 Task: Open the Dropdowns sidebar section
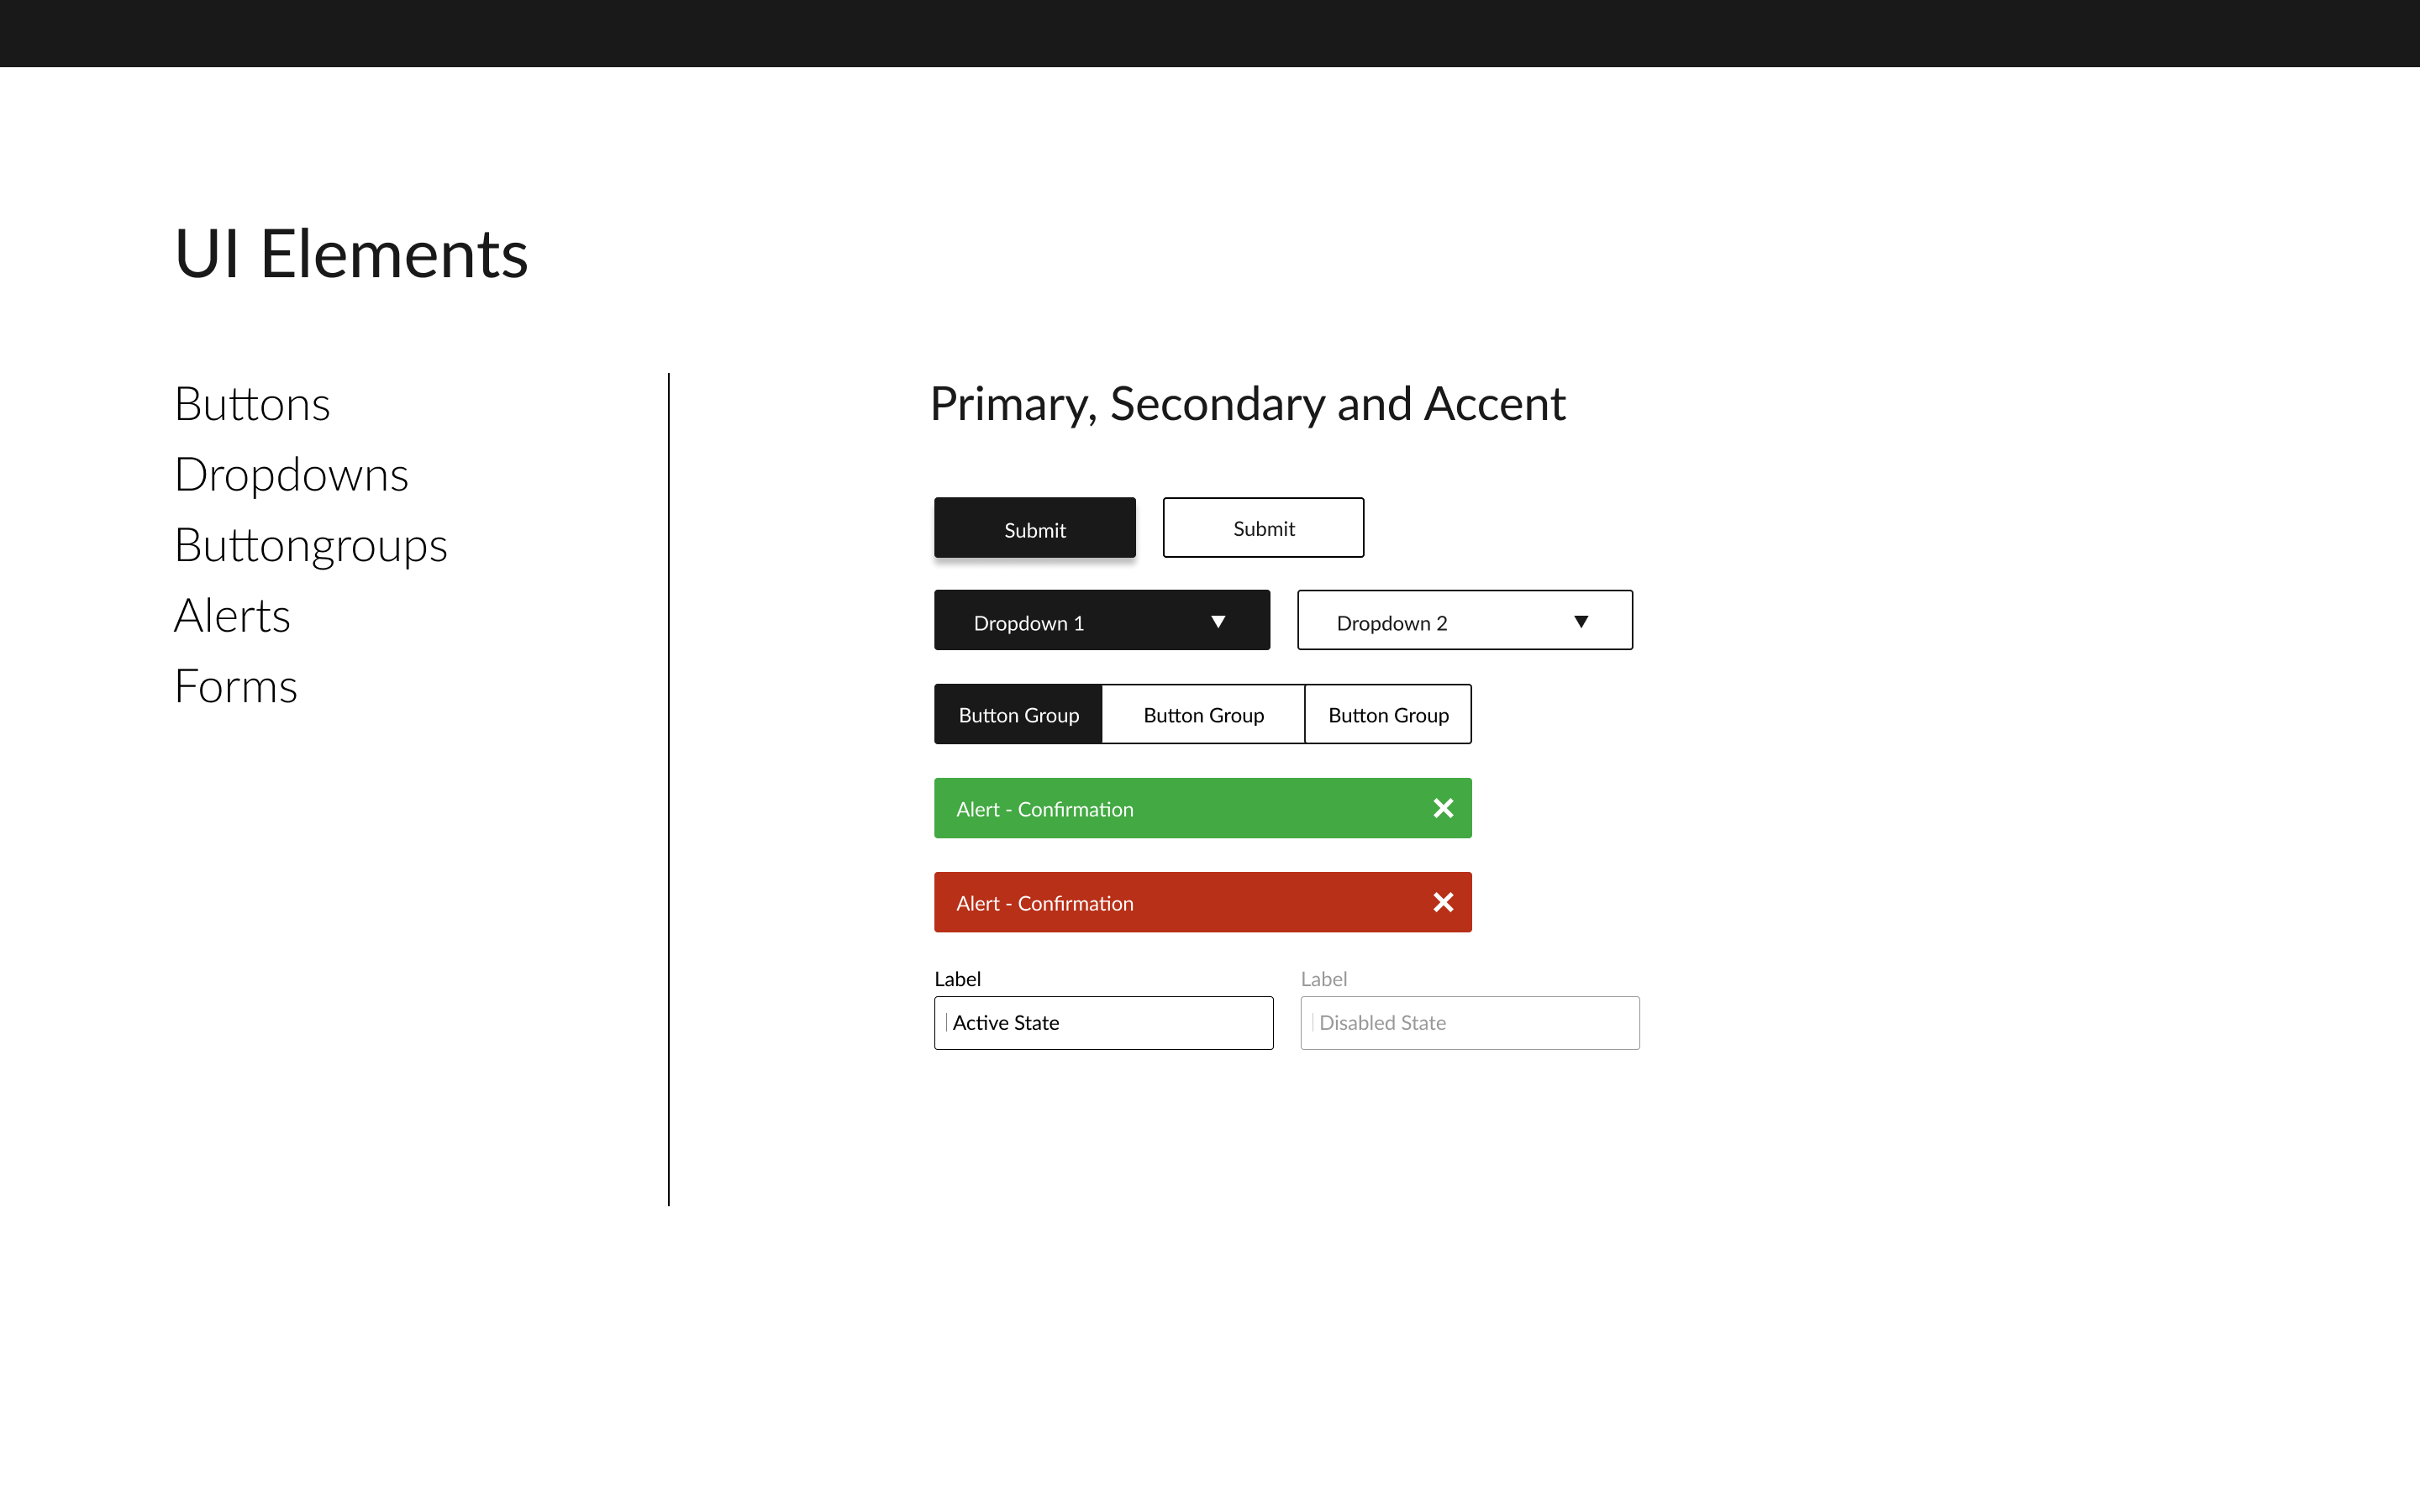pos(291,475)
